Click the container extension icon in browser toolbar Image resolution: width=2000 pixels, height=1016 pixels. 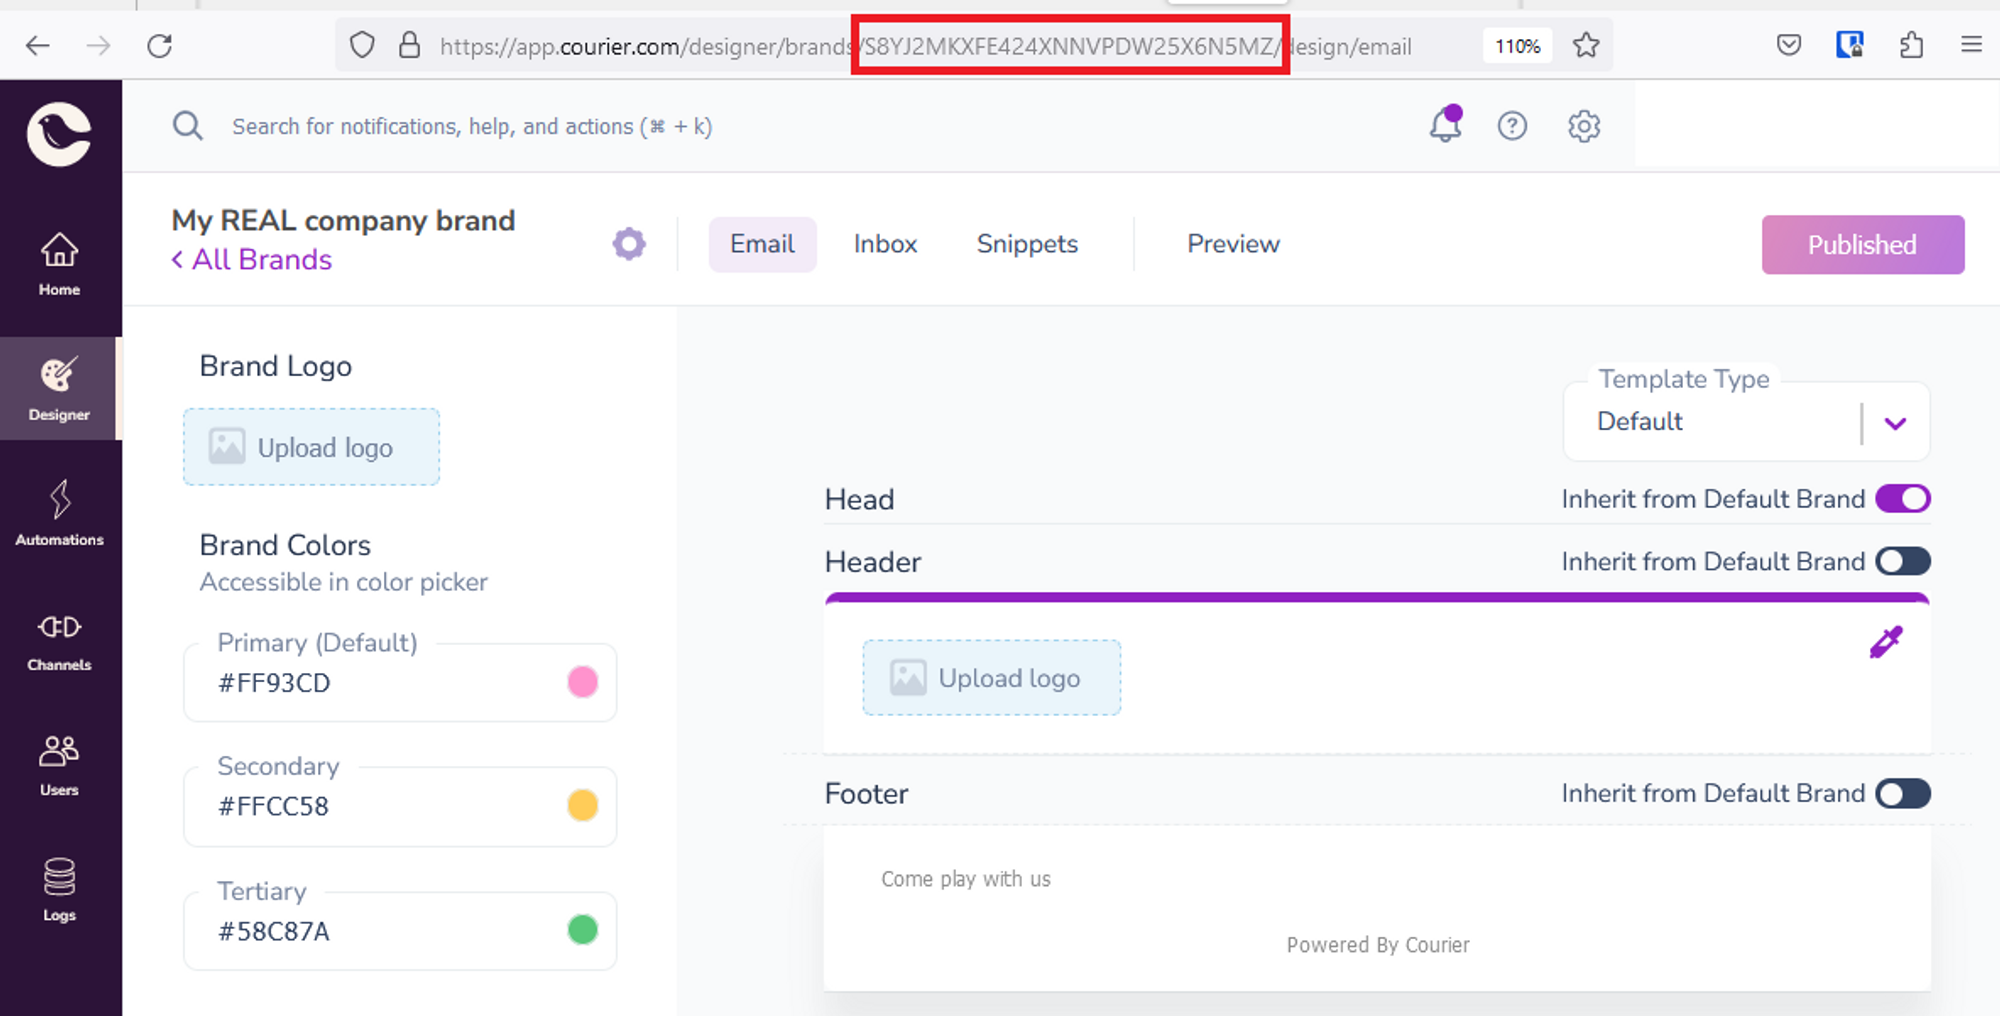point(1850,45)
